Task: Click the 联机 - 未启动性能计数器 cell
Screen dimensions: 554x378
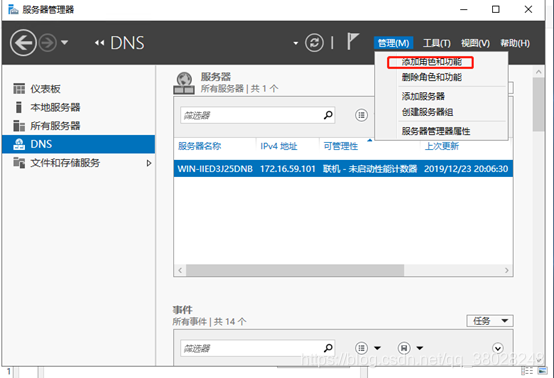Action: tap(370, 169)
